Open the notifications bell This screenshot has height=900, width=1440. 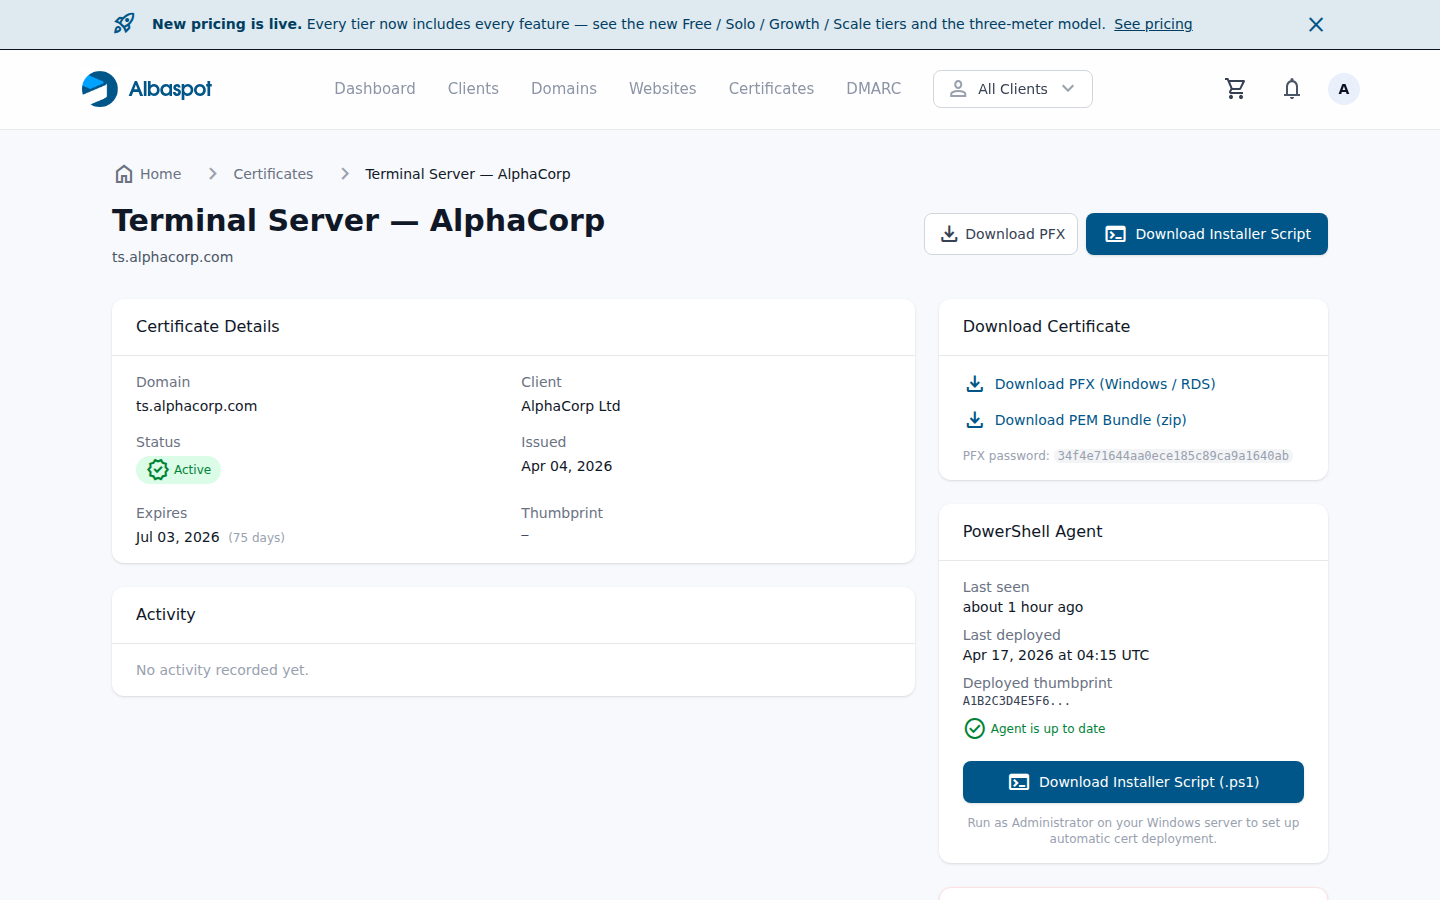click(x=1292, y=89)
